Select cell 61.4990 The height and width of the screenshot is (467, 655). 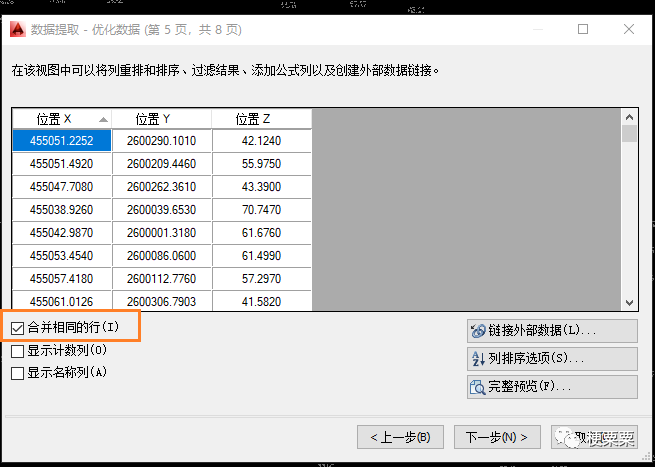[x=261, y=256]
